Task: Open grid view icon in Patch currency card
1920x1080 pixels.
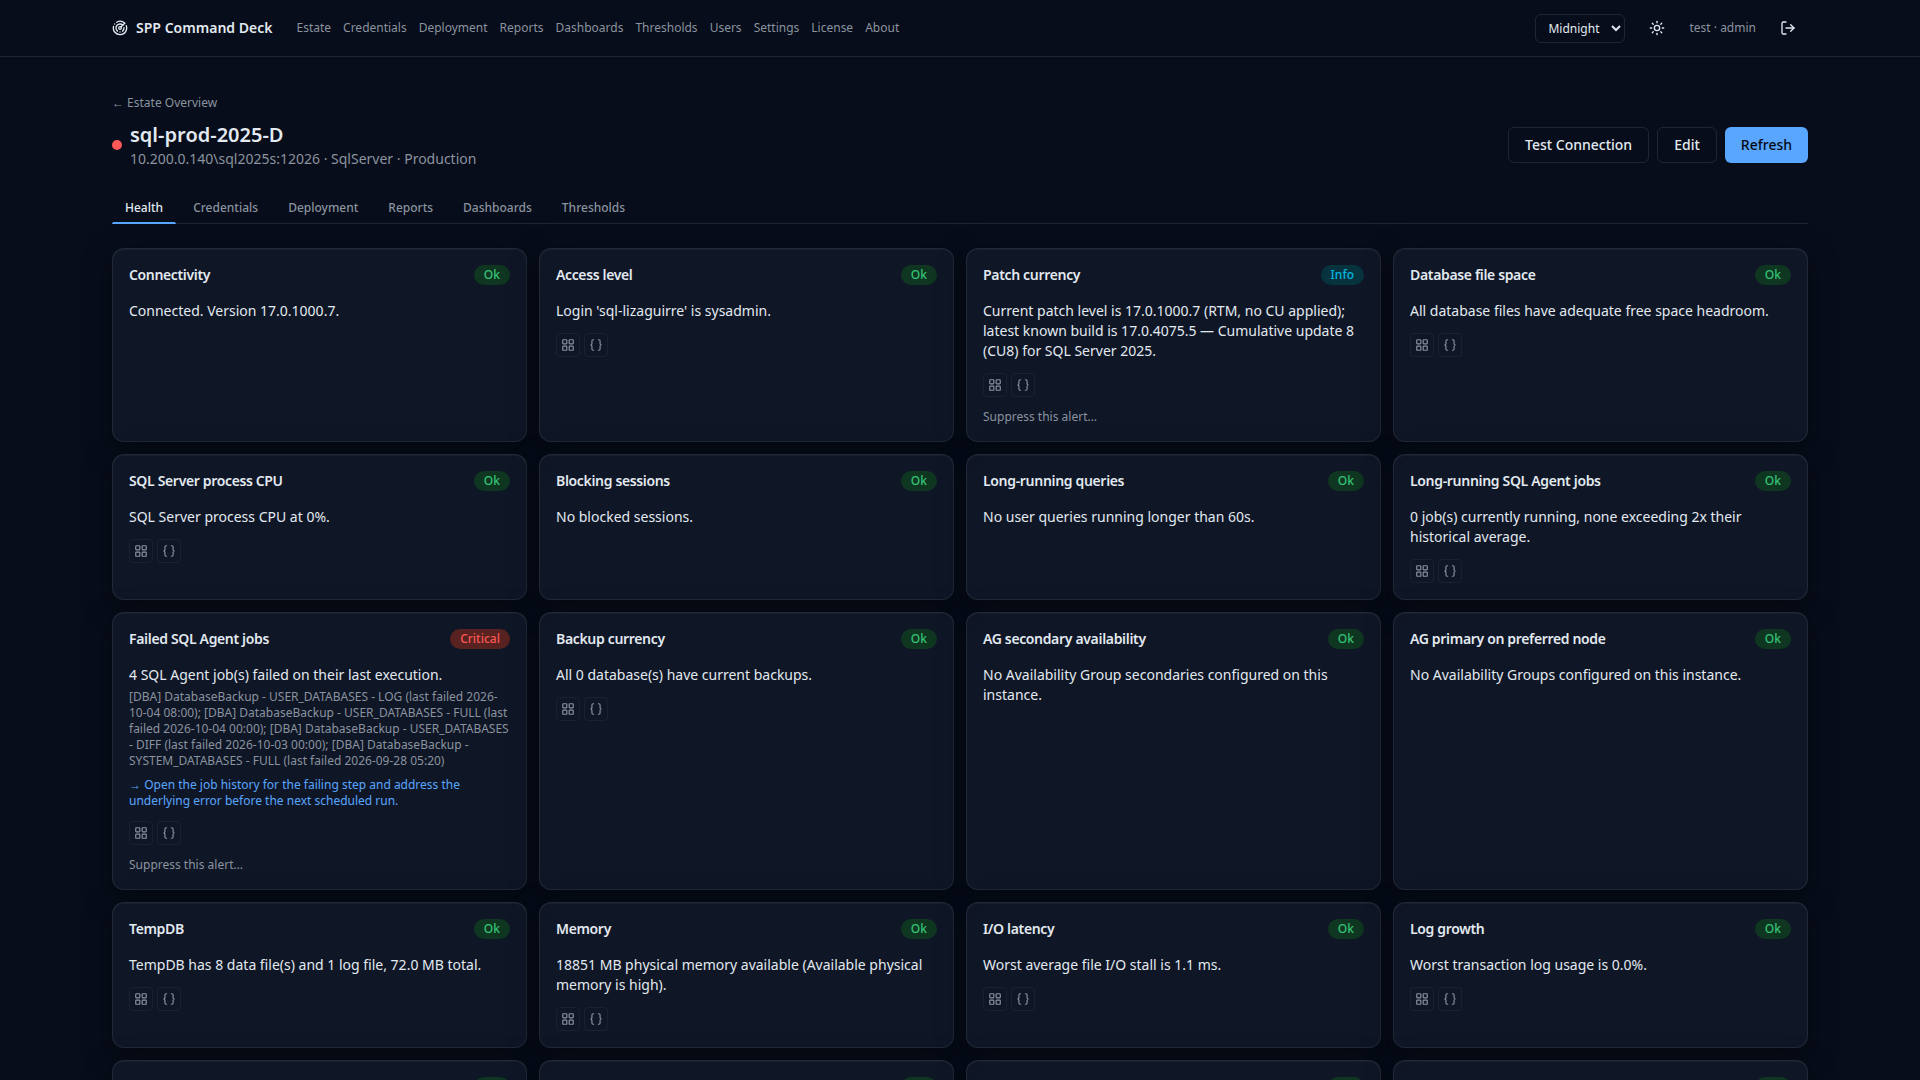Action: click(x=995, y=385)
